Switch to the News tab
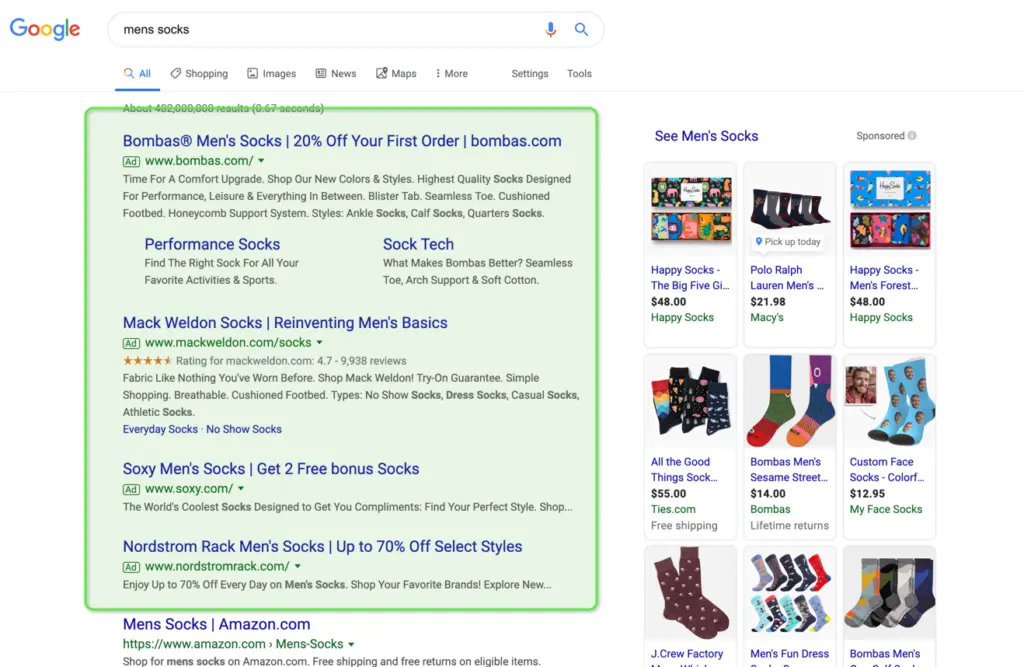This screenshot has height=667, width=1024. [x=336, y=73]
